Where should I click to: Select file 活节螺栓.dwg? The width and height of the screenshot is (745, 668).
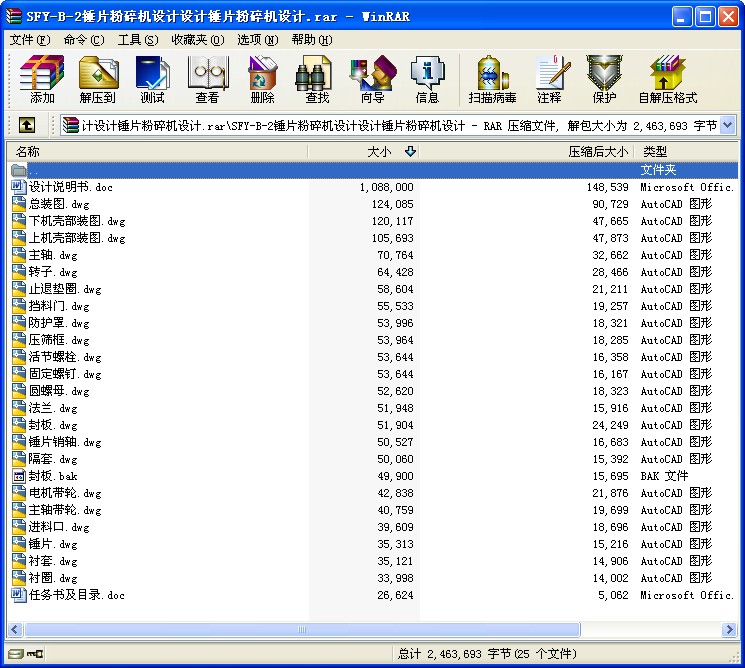pyautogui.click(x=65, y=357)
